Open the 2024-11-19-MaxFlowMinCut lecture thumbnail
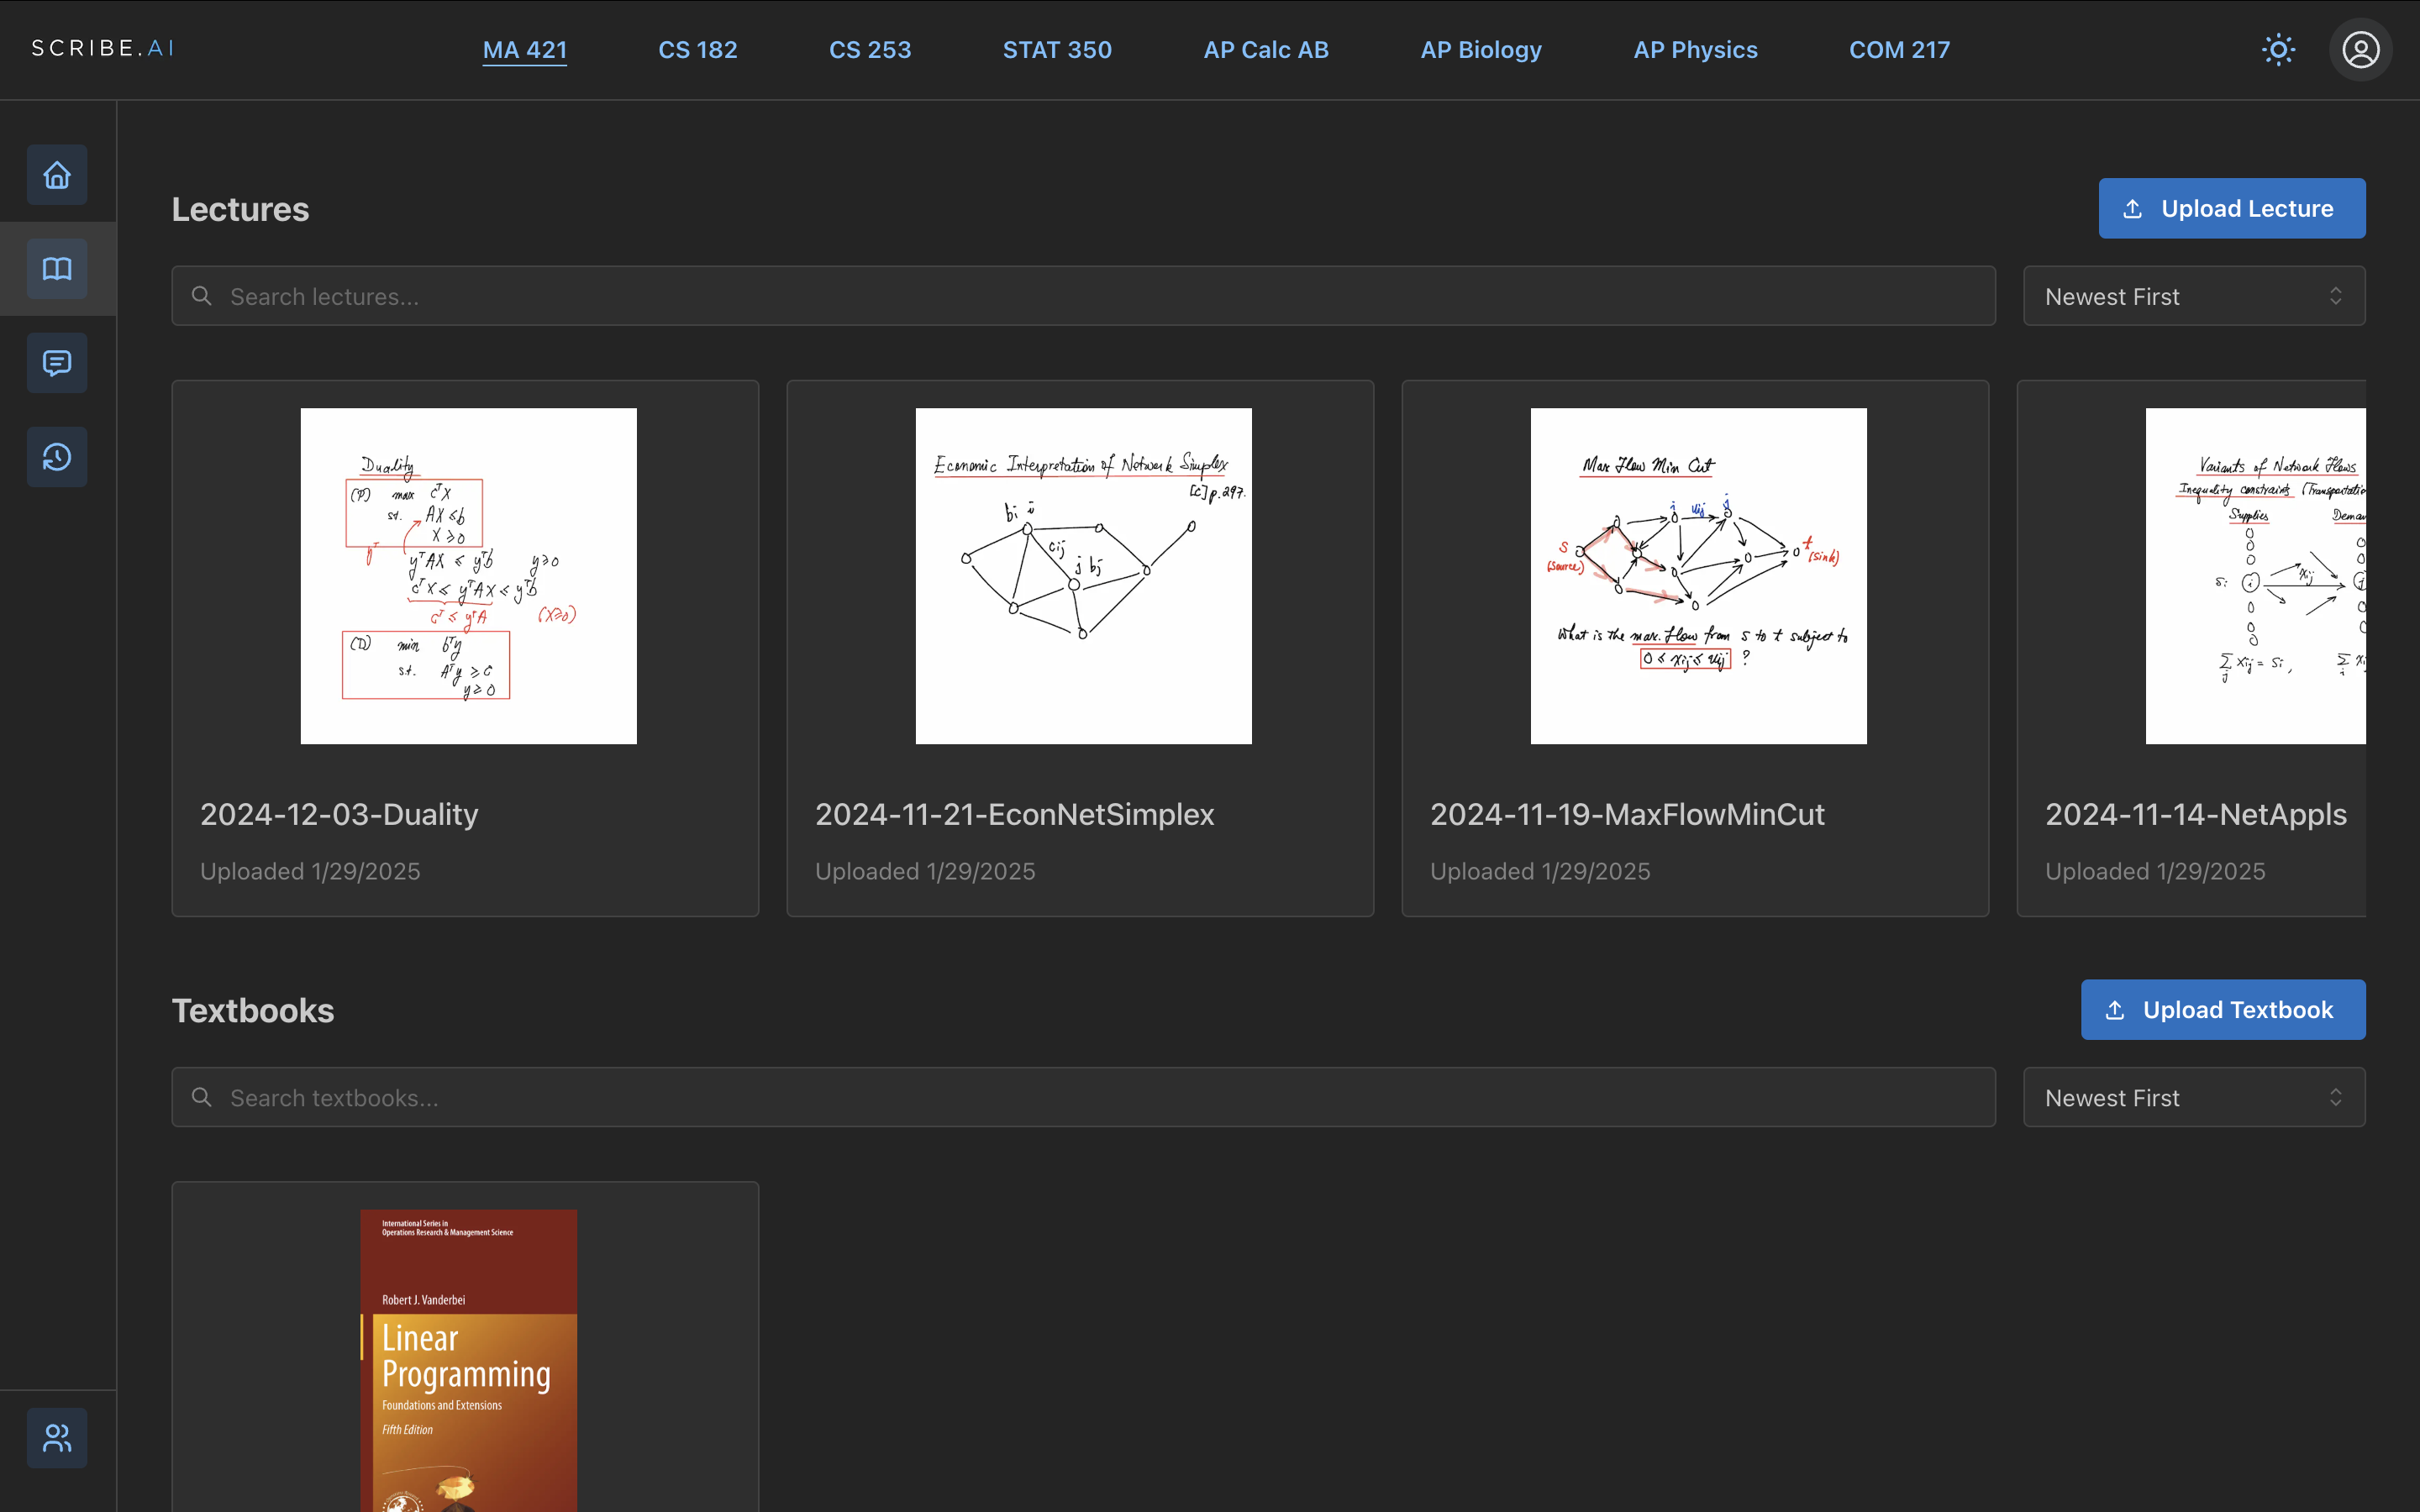Screen dimensions: 2420x1512 point(1698,576)
